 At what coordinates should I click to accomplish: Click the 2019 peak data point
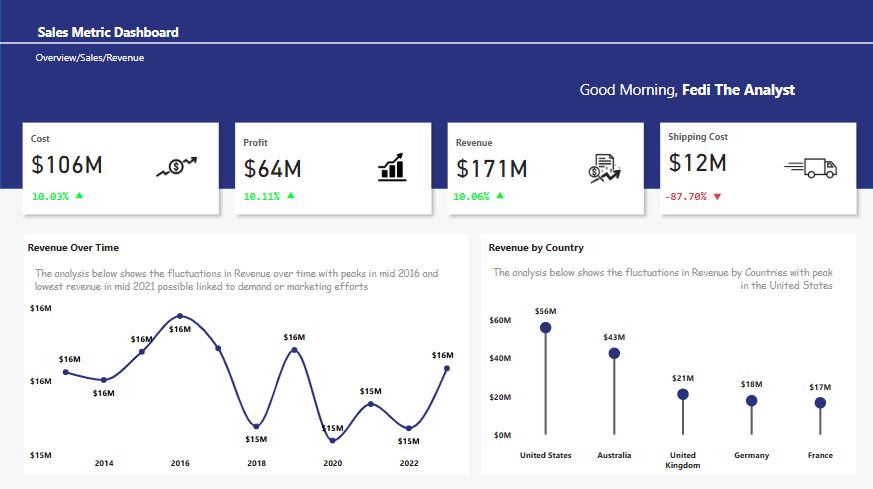(294, 350)
